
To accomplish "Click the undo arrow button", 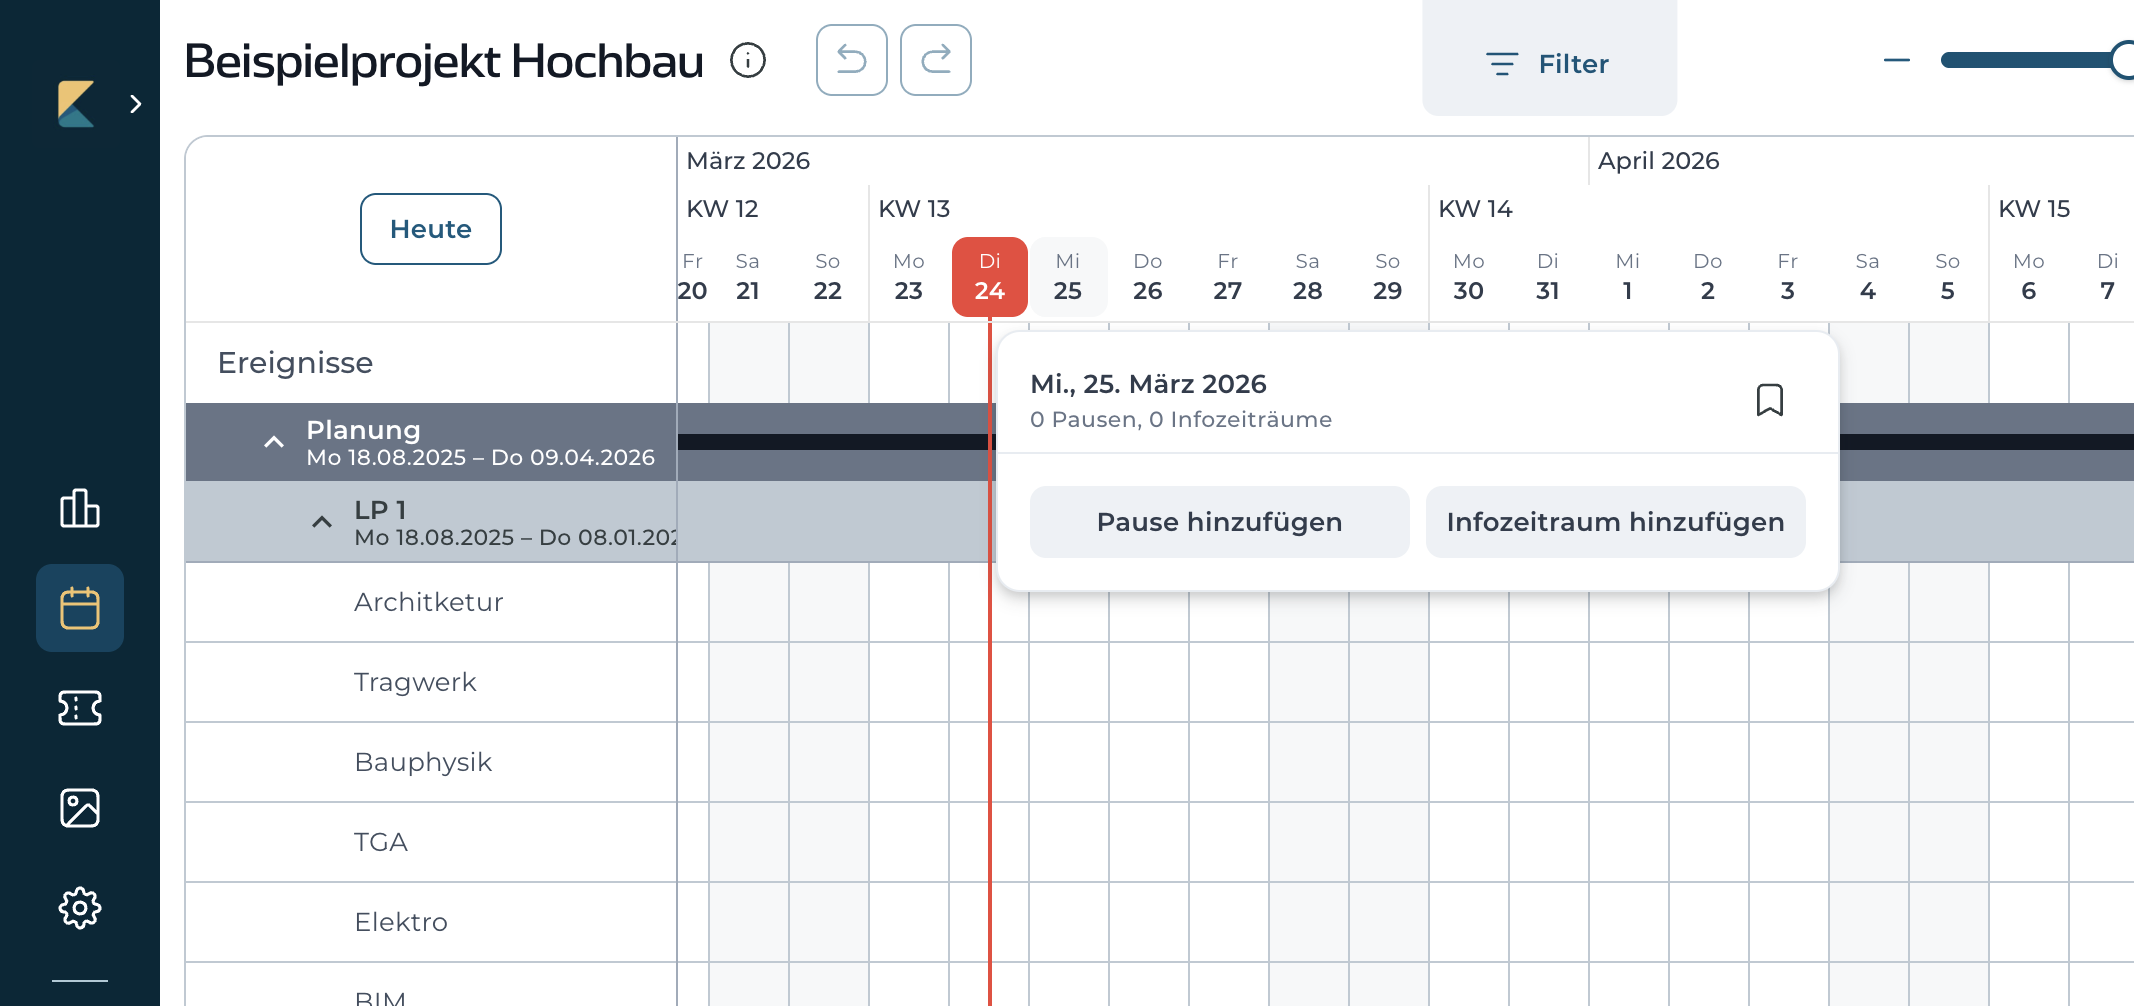I will (852, 60).
